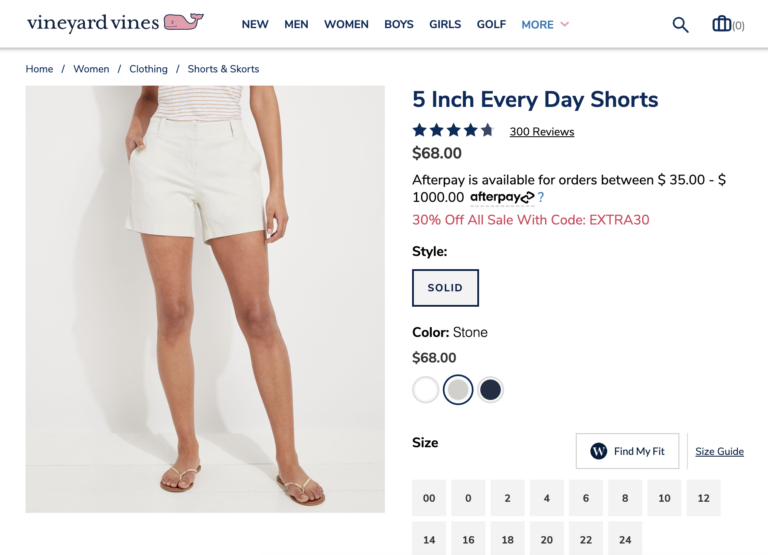
Task: Choose size 14
Action: [x=429, y=539]
